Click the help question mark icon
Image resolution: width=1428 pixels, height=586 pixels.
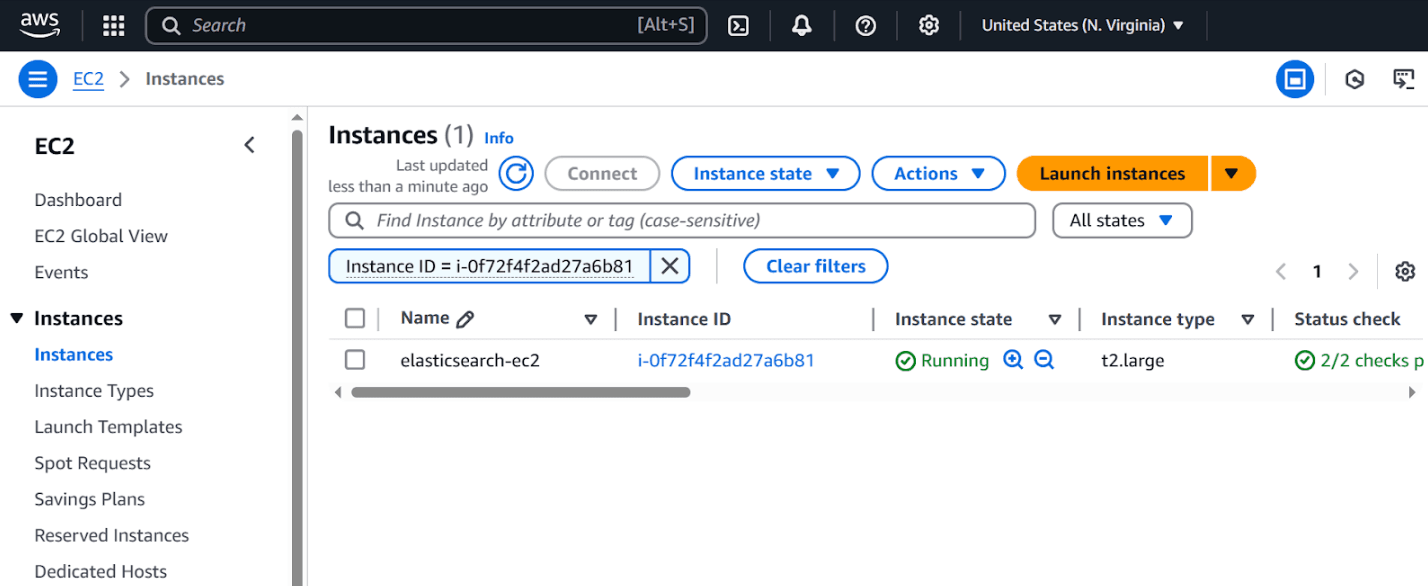pyautogui.click(x=866, y=26)
